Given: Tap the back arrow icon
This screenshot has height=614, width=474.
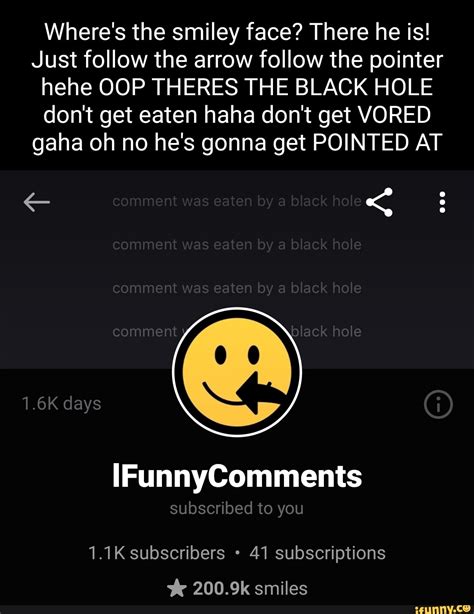Looking at the screenshot, I should (36, 202).
